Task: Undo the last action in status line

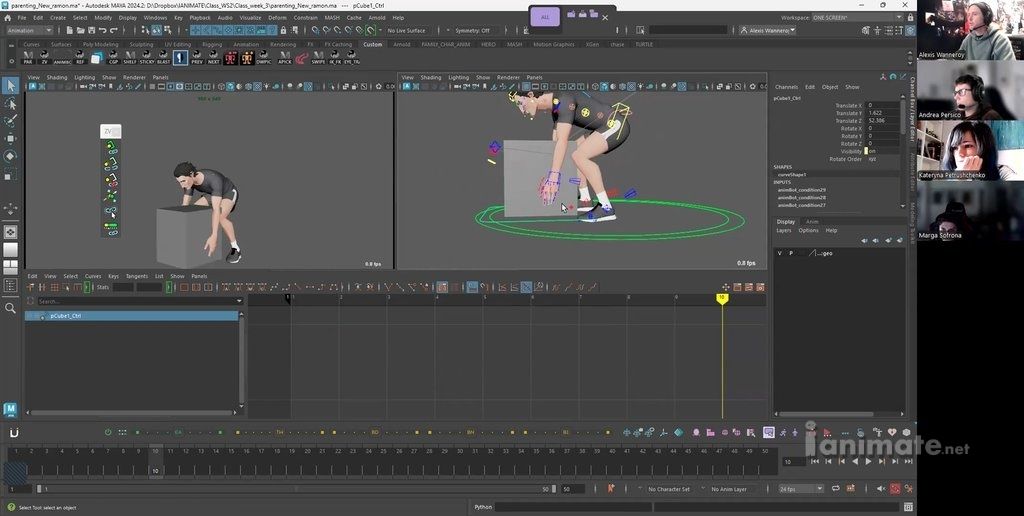Action: click(103, 30)
